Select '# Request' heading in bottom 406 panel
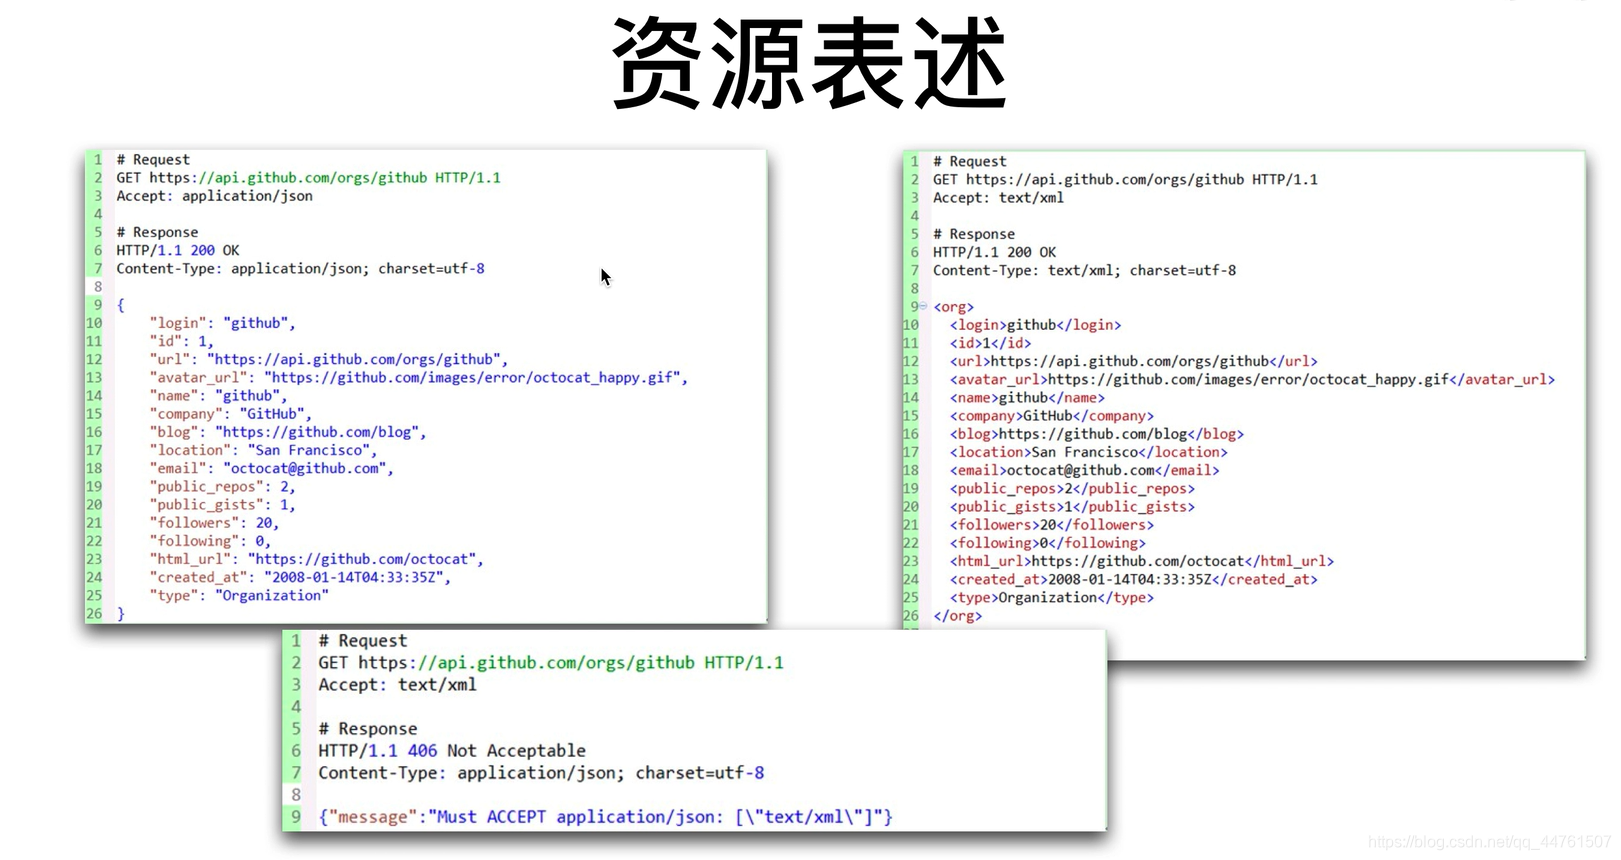The image size is (1621, 860). point(362,640)
